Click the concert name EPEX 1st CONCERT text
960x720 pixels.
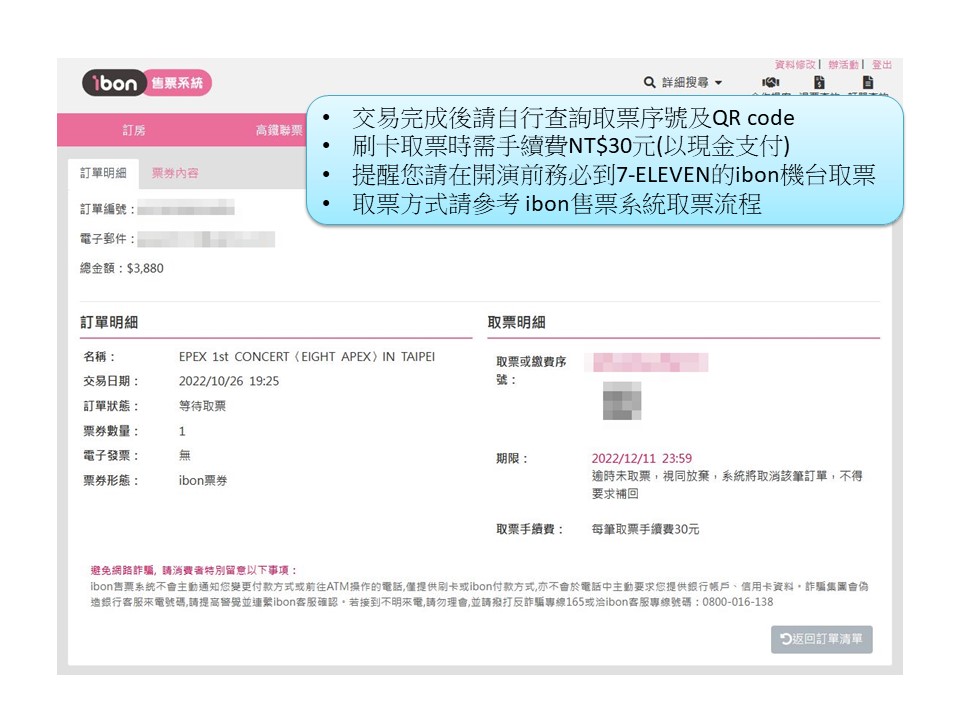pyautogui.click(x=307, y=356)
